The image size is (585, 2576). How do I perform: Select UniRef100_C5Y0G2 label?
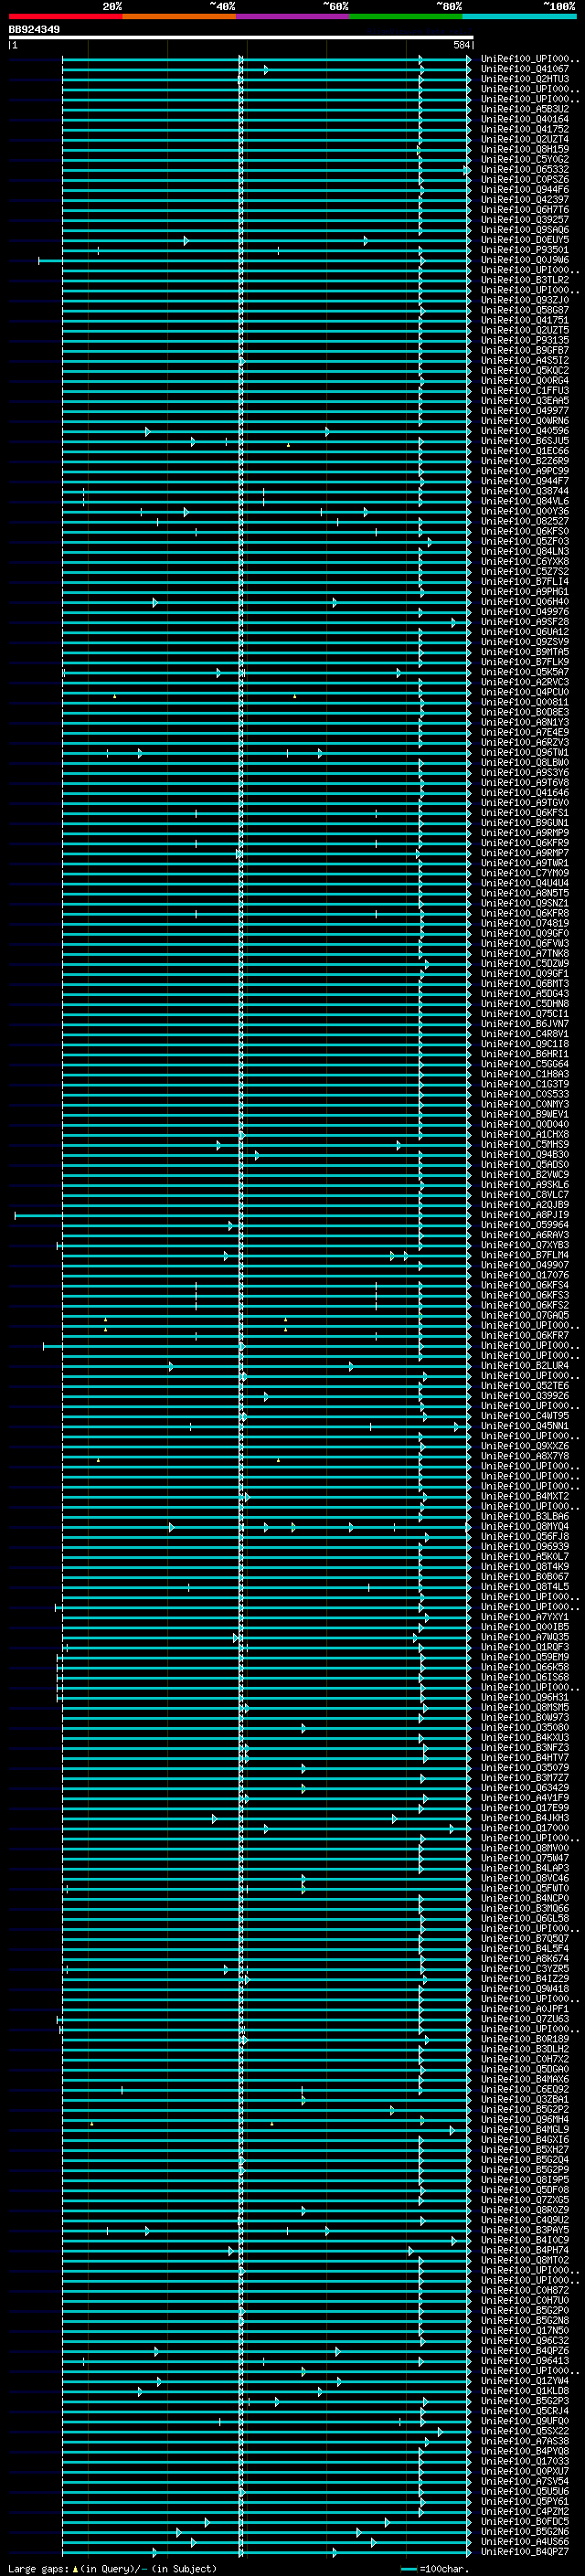[x=524, y=159]
